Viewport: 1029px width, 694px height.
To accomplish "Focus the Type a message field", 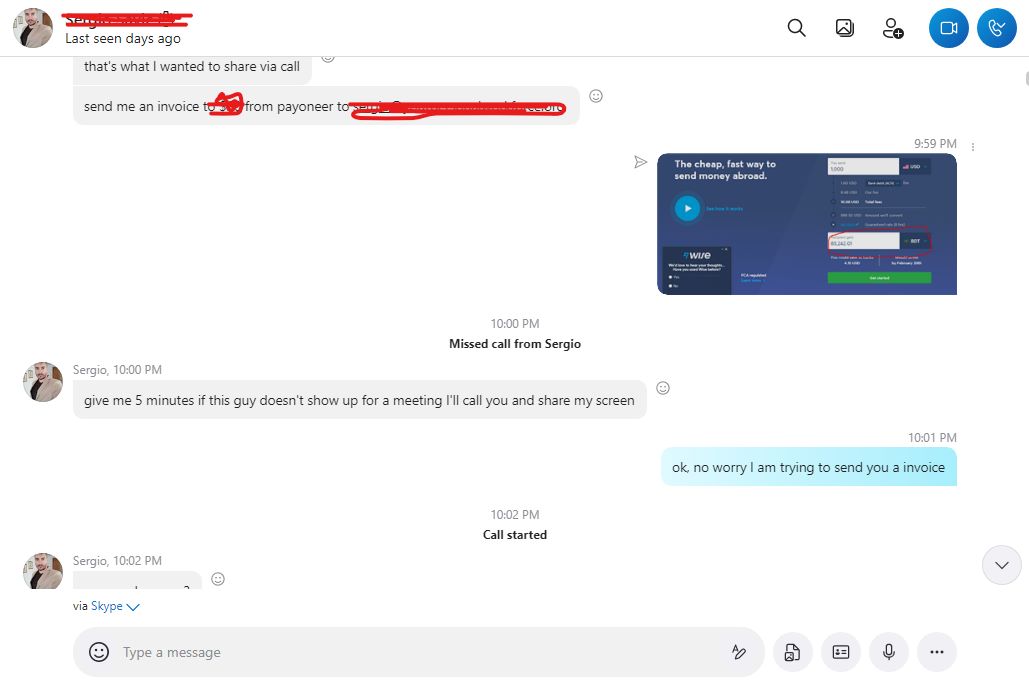I will coord(420,652).
